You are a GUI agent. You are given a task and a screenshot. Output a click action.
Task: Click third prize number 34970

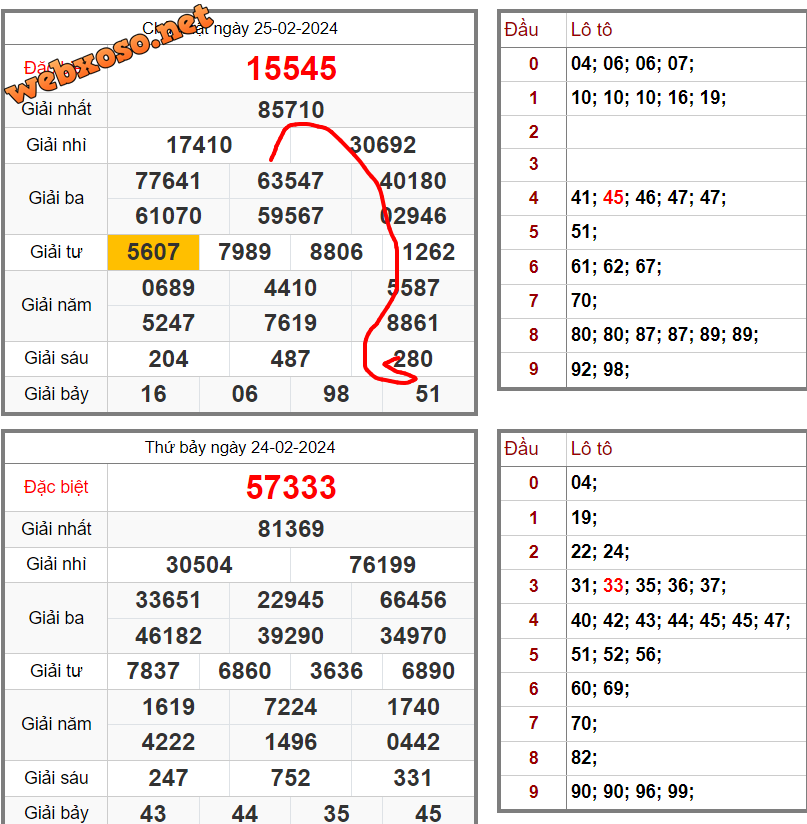click(413, 636)
